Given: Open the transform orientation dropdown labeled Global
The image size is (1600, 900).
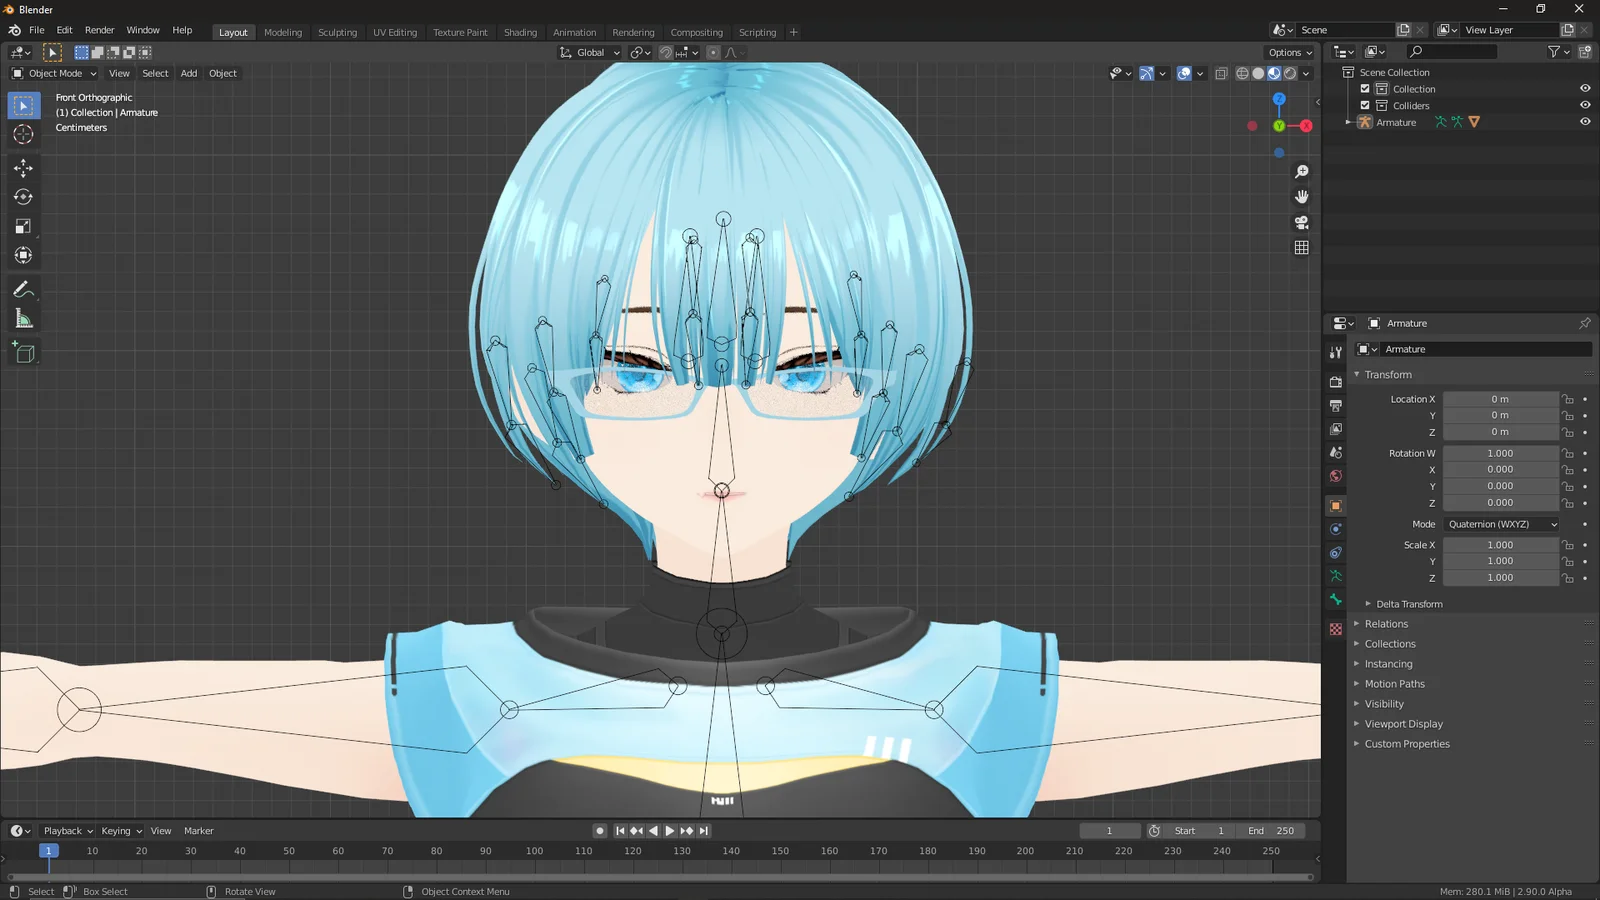Looking at the screenshot, I should (589, 52).
